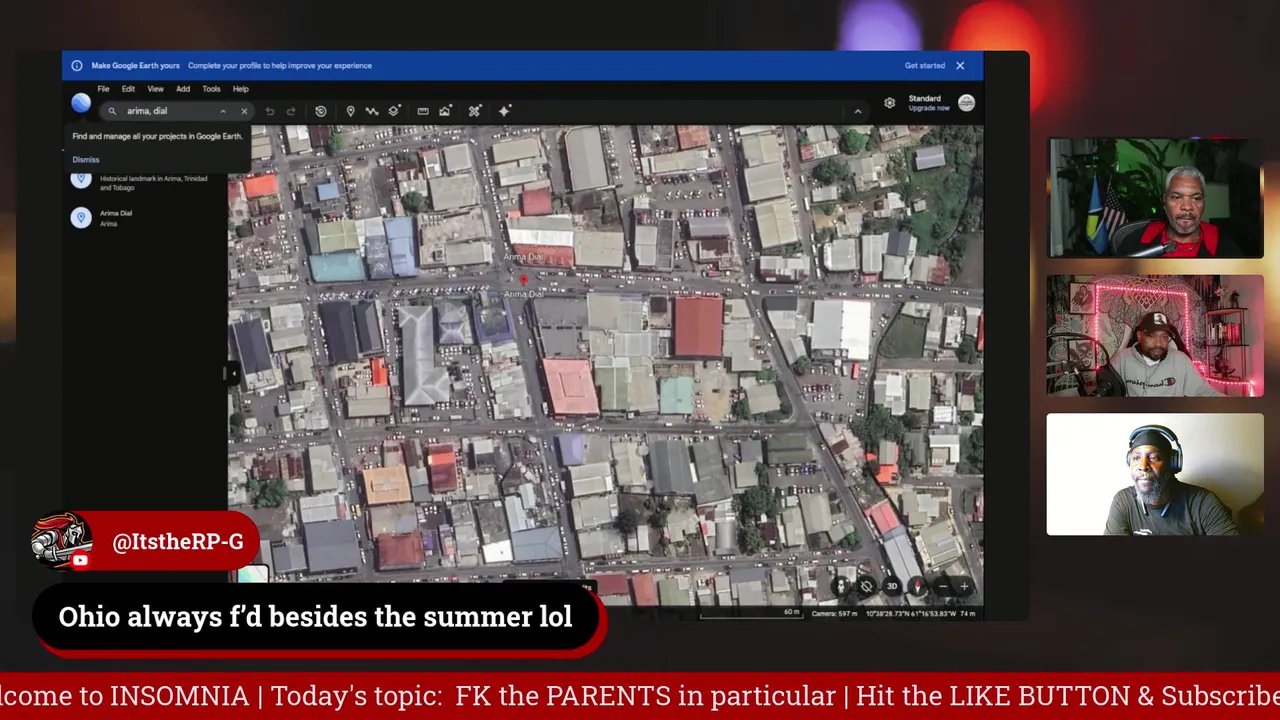Open the Tools menu
Screen dimensions: 1280x720
[x=211, y=89]
